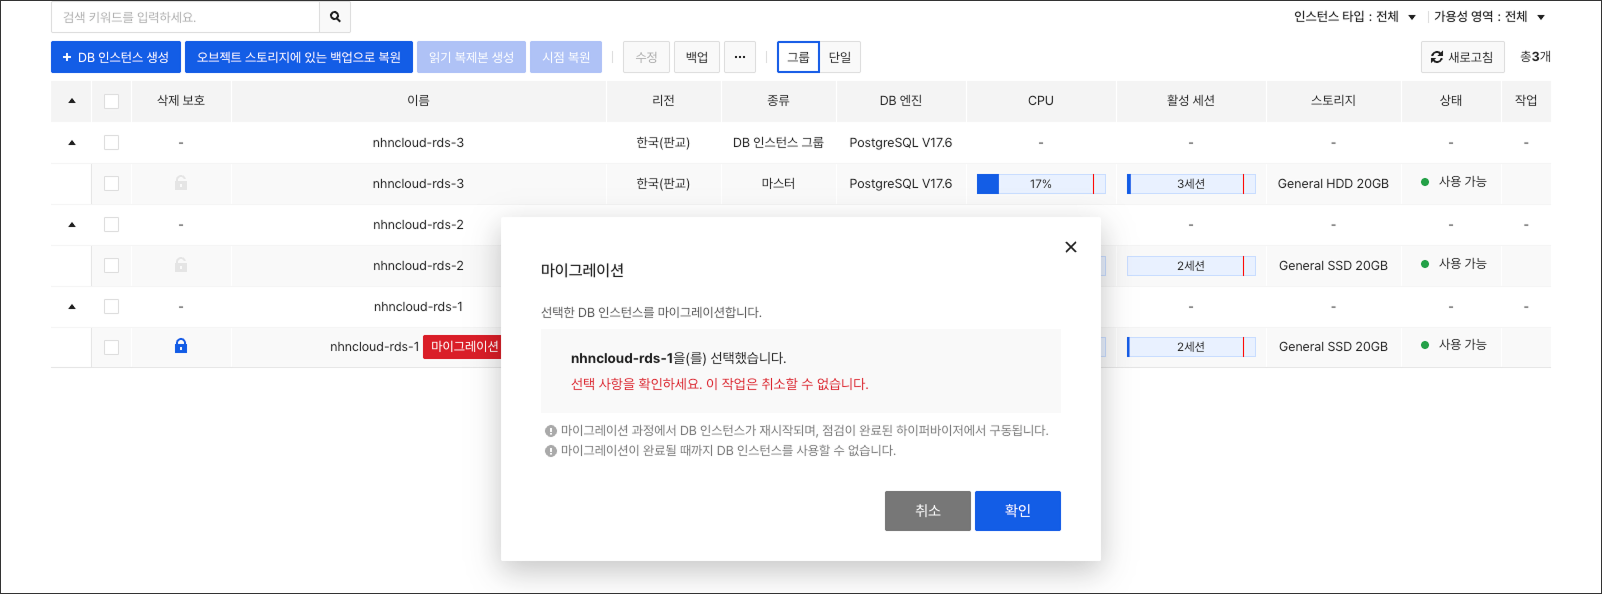The width and height of the screenshot is (1602, 594).
Task: Collapse the nhncloud-rds-1 group
Action: tap(72, 307)
